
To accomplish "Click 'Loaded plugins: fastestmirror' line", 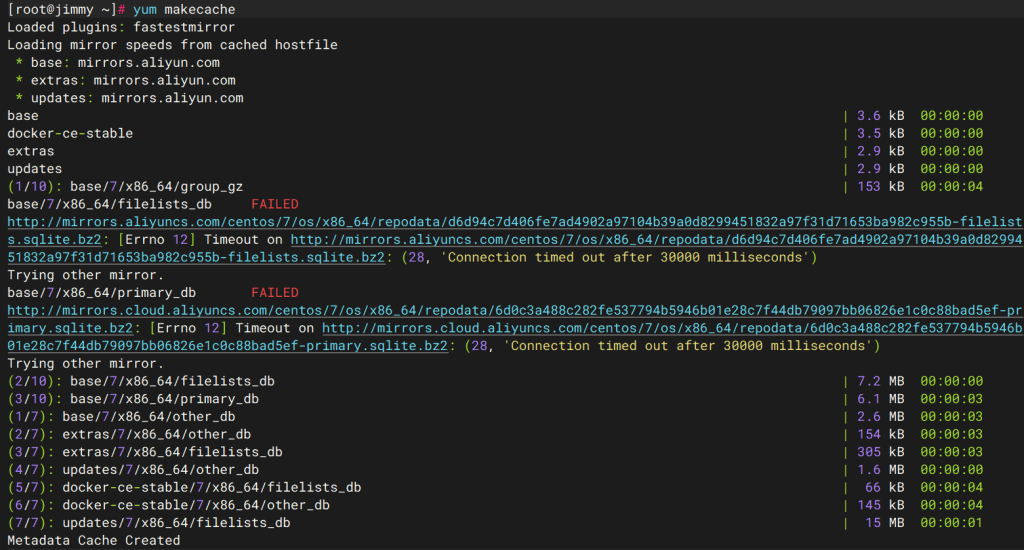I will (121, 27).
